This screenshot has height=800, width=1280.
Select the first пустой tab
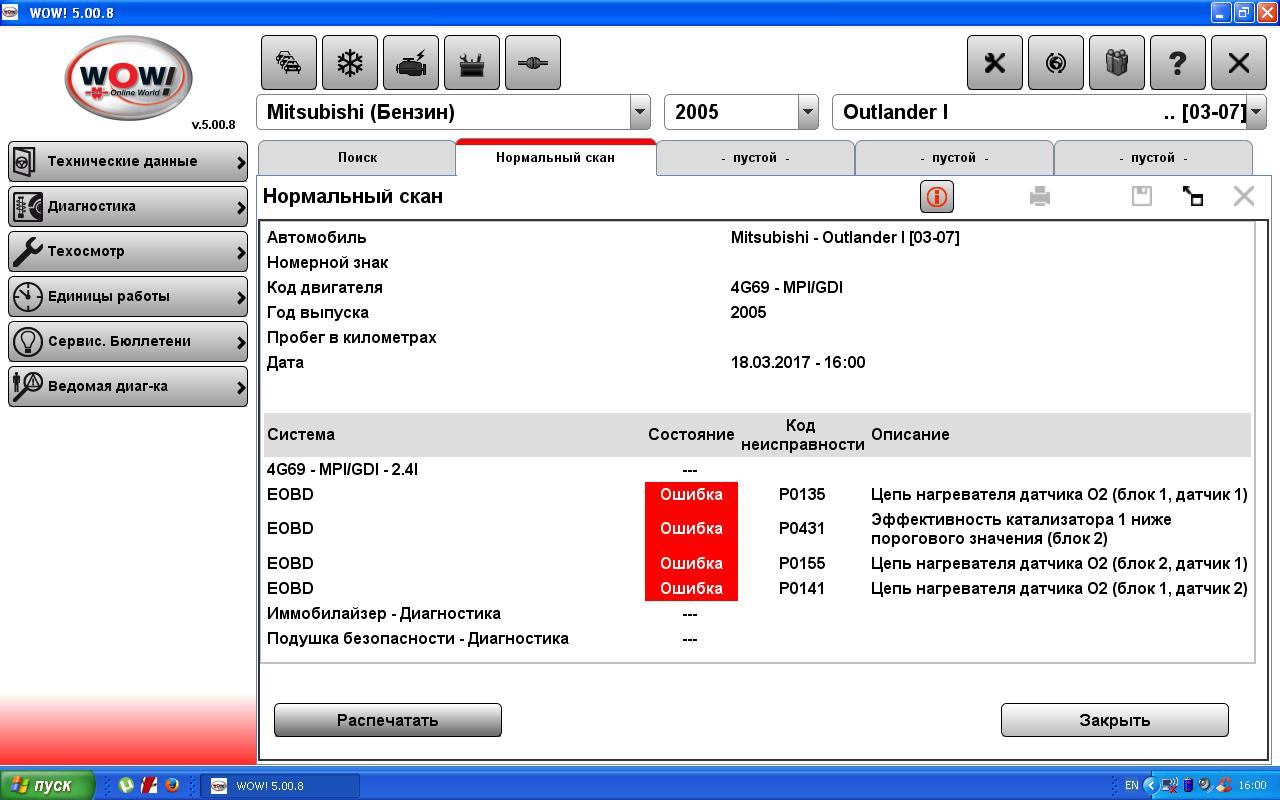coord(755,158)
